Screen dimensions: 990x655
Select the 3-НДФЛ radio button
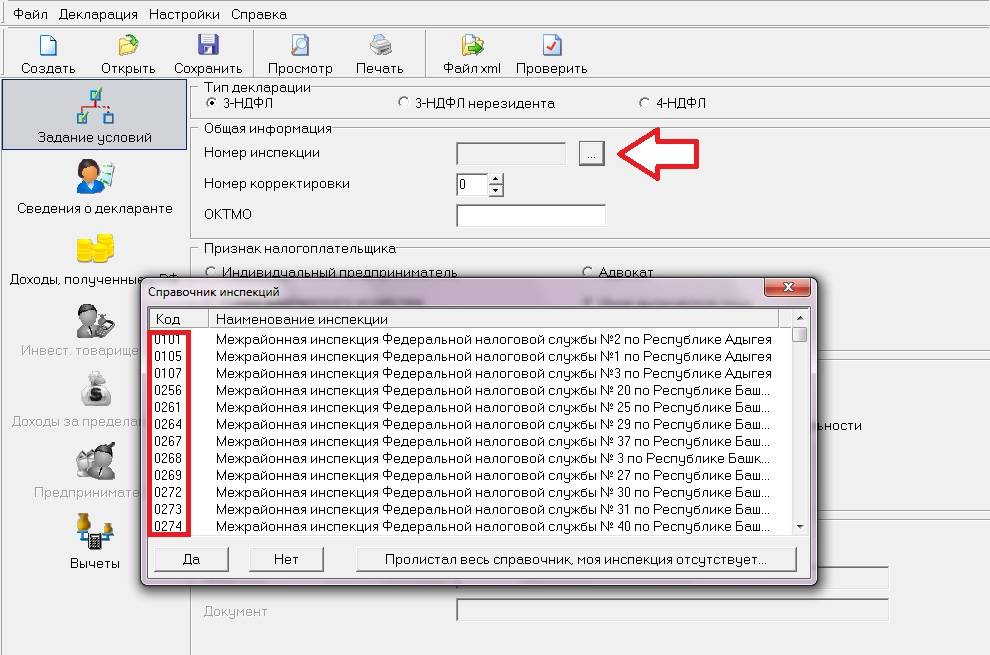click(211, 103)
